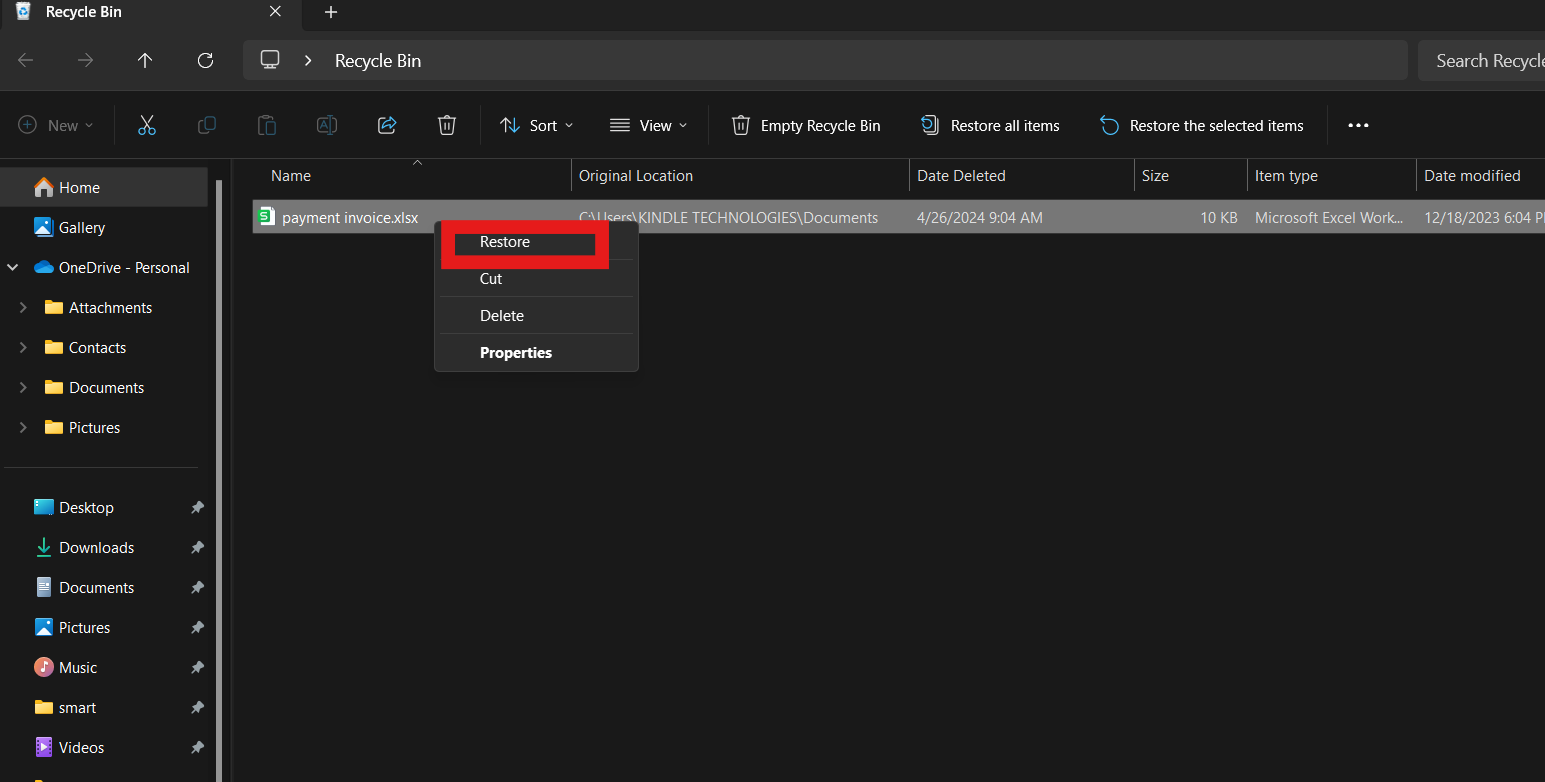Sort by Date modified column header

pyautogui.click(x=1481, y=176)
